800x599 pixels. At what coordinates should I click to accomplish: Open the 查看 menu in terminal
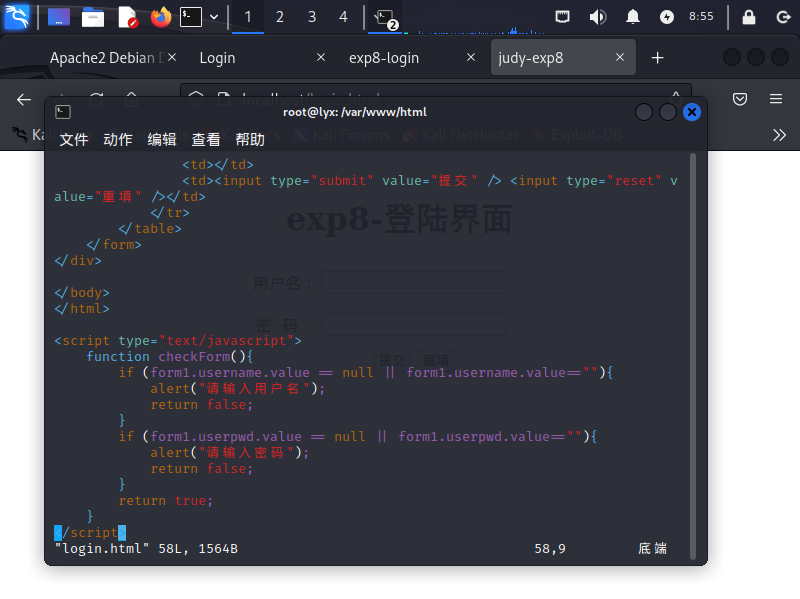tap(206, 139)
